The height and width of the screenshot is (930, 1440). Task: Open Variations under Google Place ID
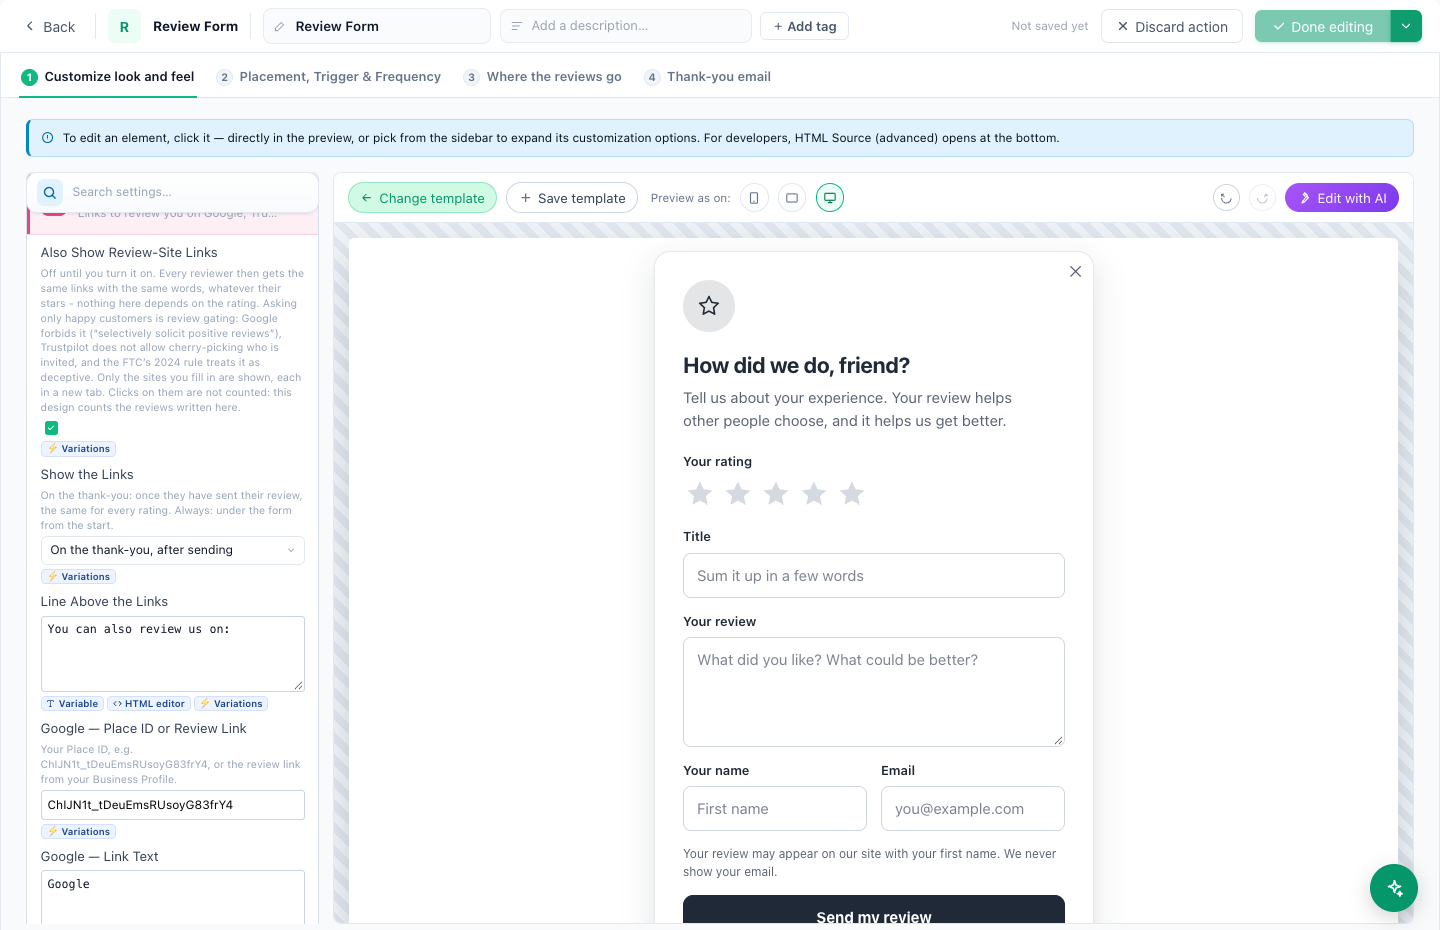[x=78, y=832]
